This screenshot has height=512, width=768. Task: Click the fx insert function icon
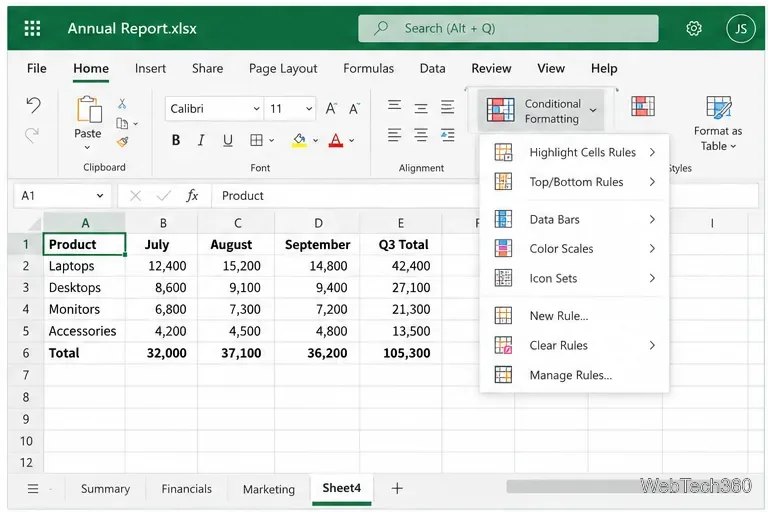(192, 196)
